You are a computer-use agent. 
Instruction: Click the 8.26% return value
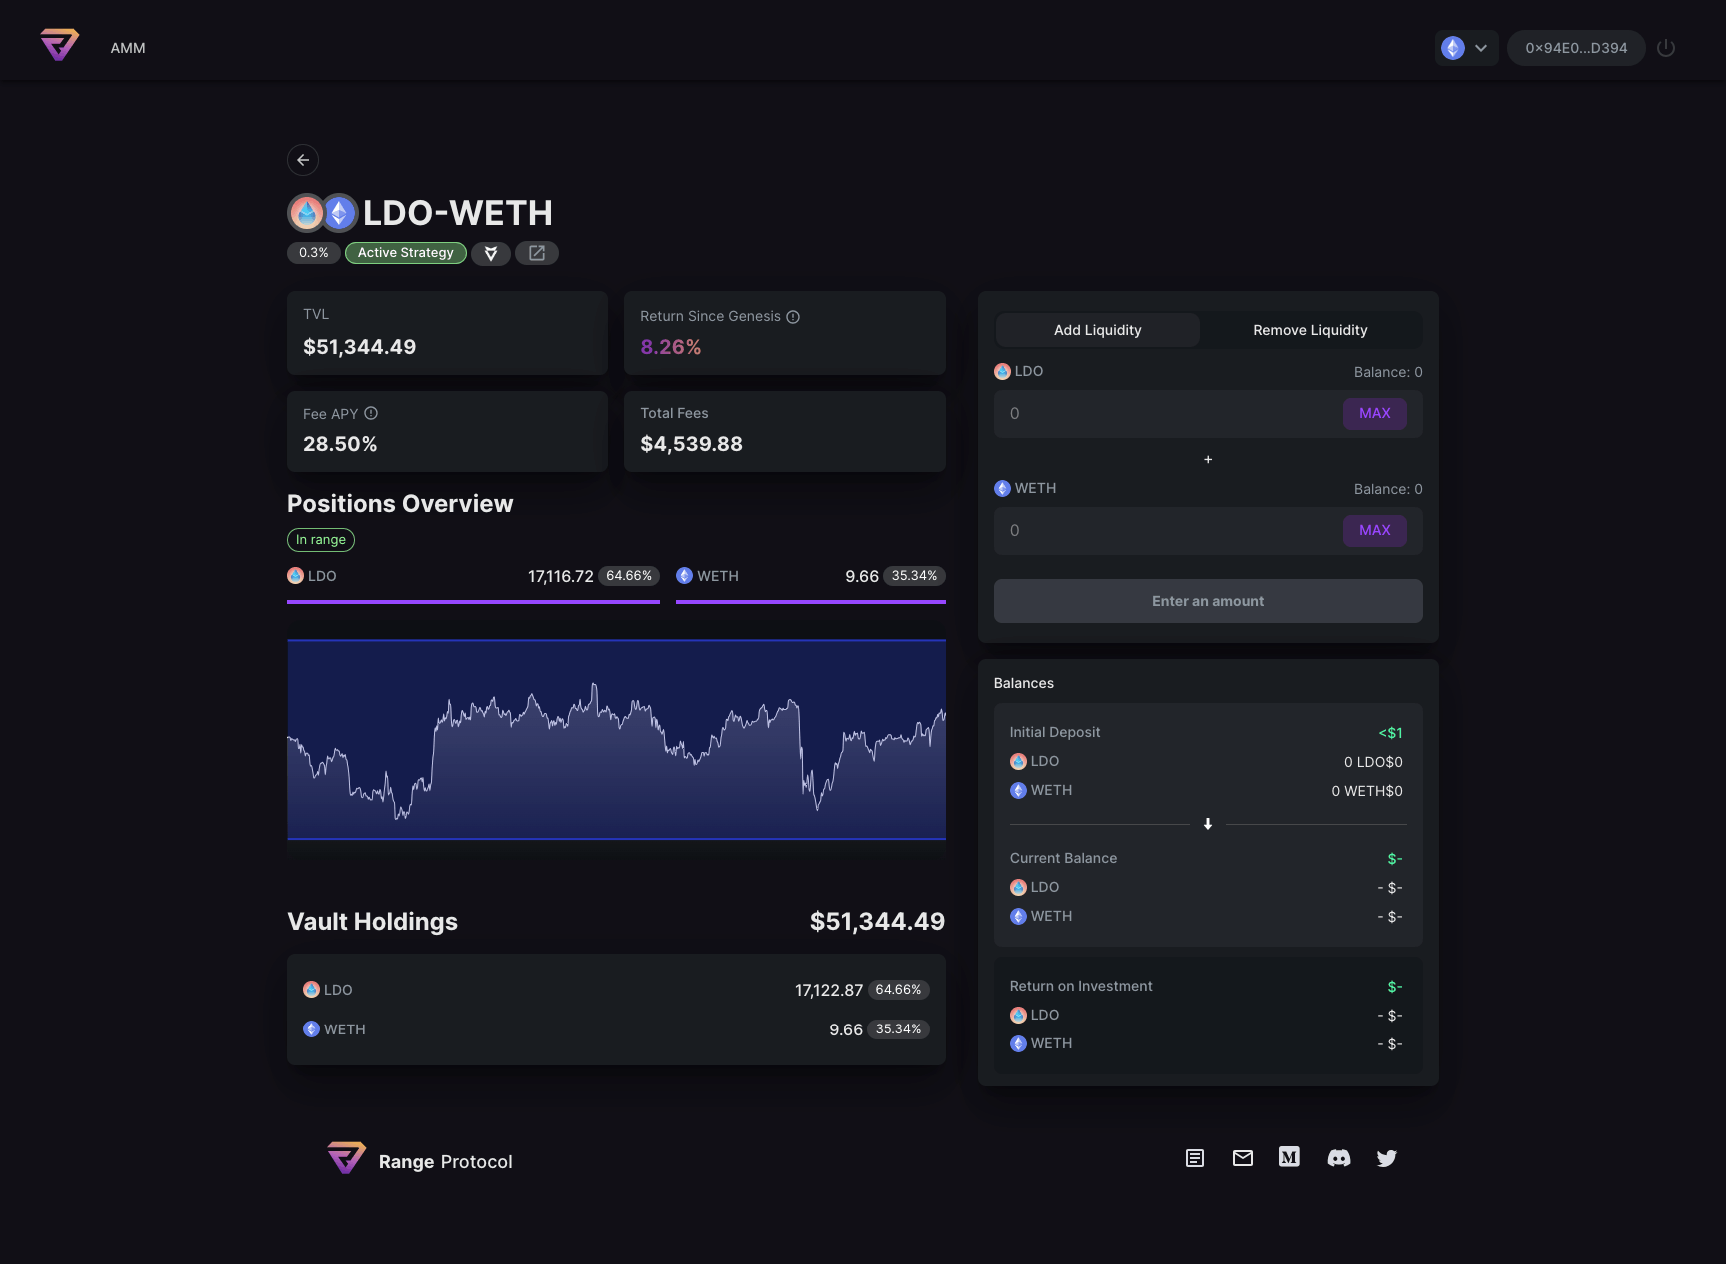tap(671, 347)
